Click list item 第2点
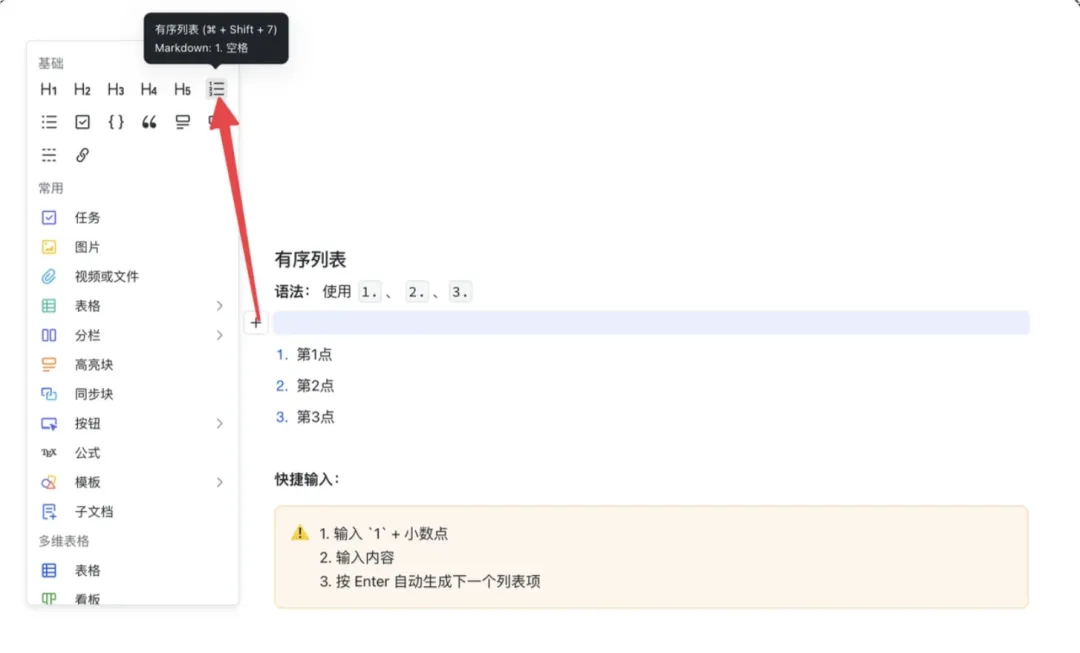The height and width of the screenshot is (653, 1080). click(315, 386)
